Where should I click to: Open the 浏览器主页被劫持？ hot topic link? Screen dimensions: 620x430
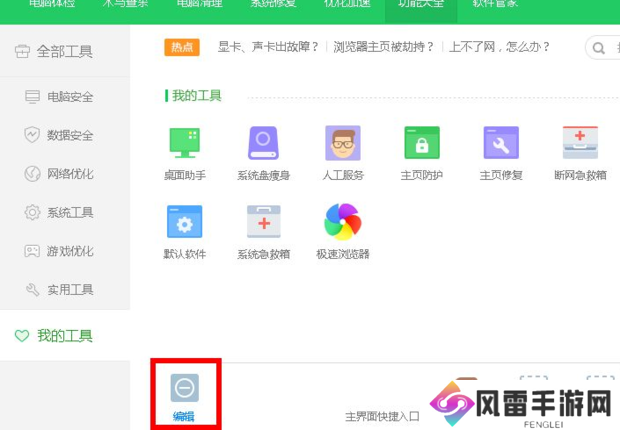[384, 47]
